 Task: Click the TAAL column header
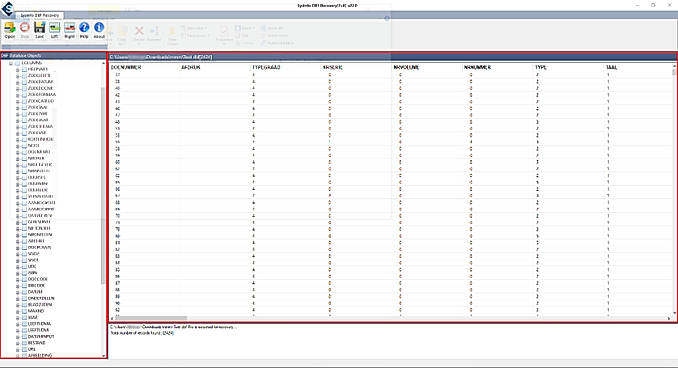(x=611, y=67)
